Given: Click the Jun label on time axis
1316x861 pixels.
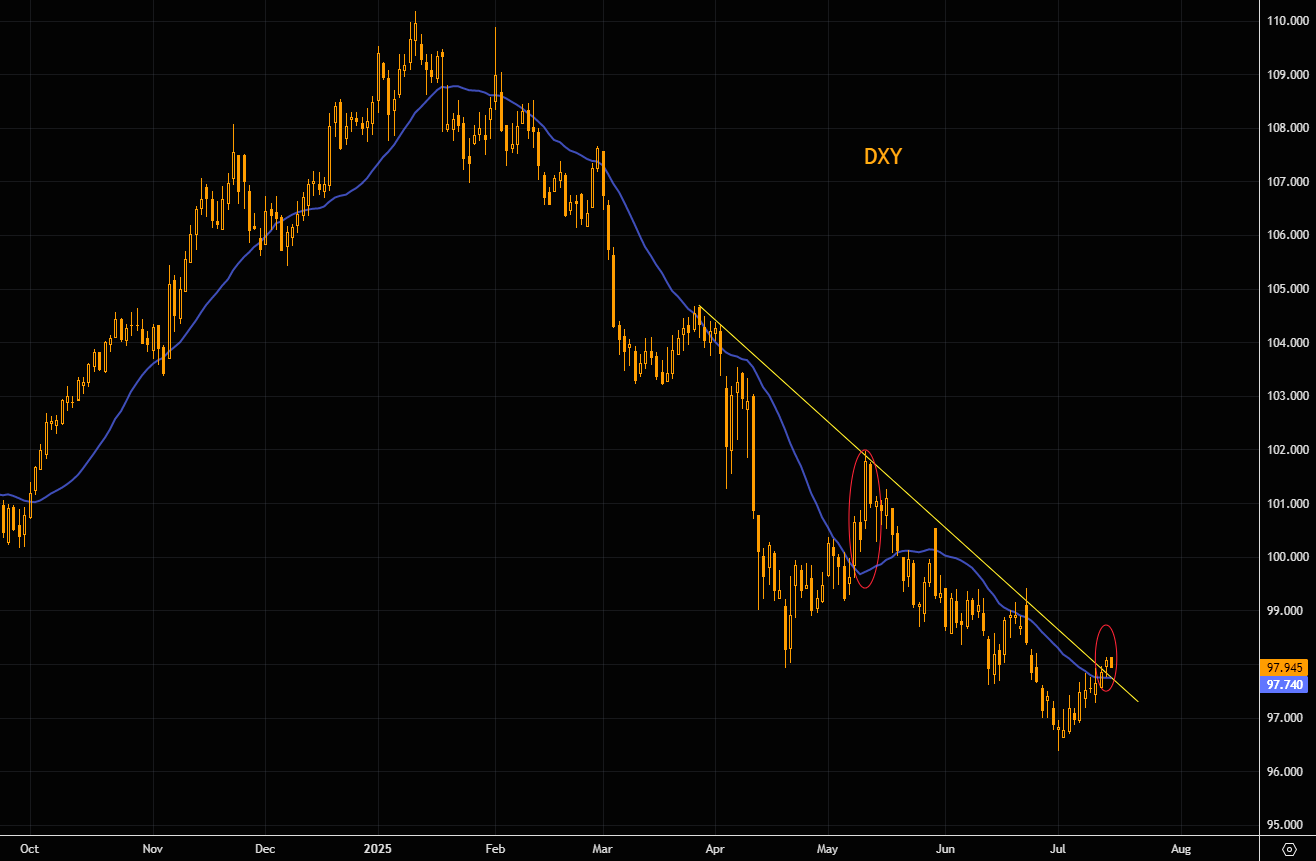Looking at the screenshot, I should 945,847.
